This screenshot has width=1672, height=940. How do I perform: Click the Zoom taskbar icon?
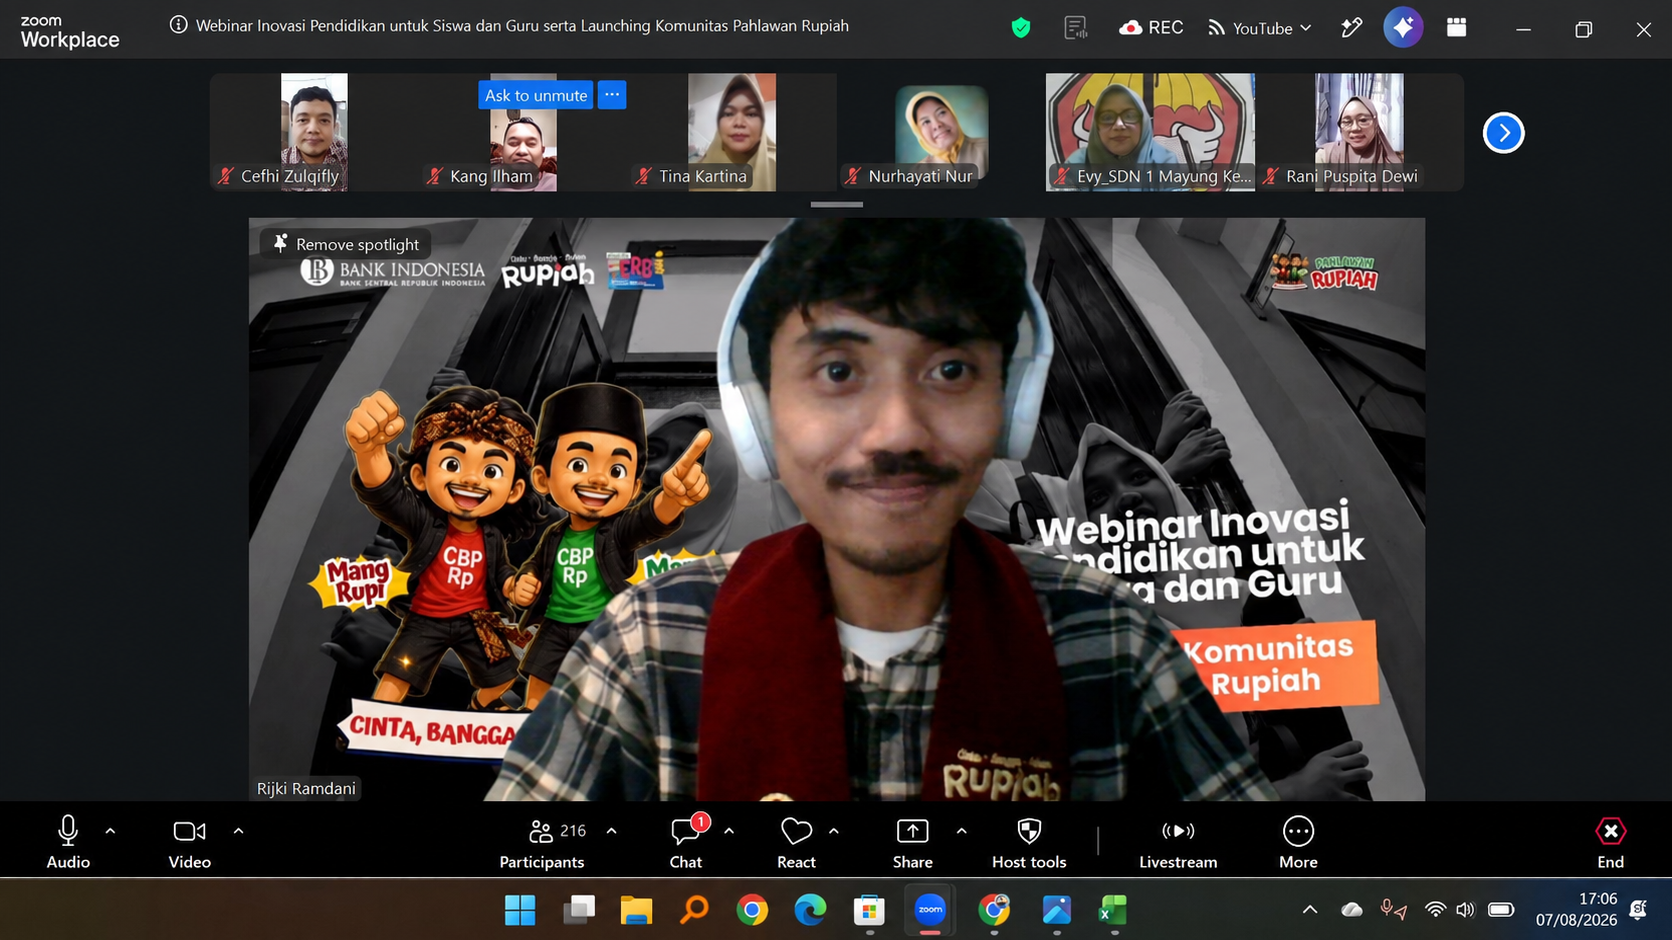click(930, 910)
